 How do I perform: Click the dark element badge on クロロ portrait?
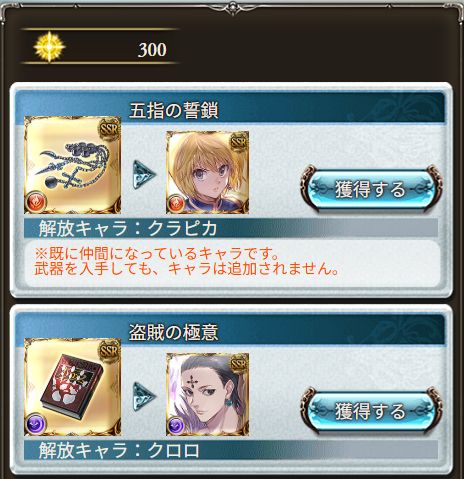[x=176, y=426]
